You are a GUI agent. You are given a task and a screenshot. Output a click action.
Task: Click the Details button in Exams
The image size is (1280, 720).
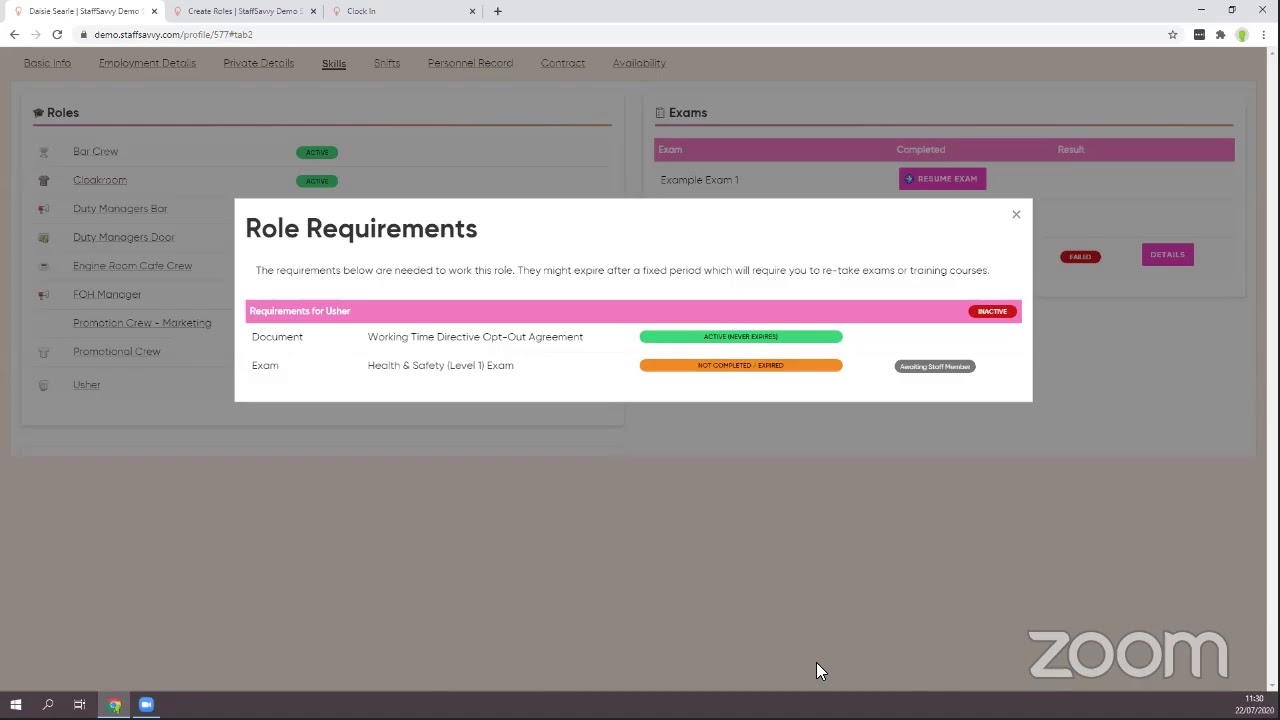click(x=1167, y=255)
